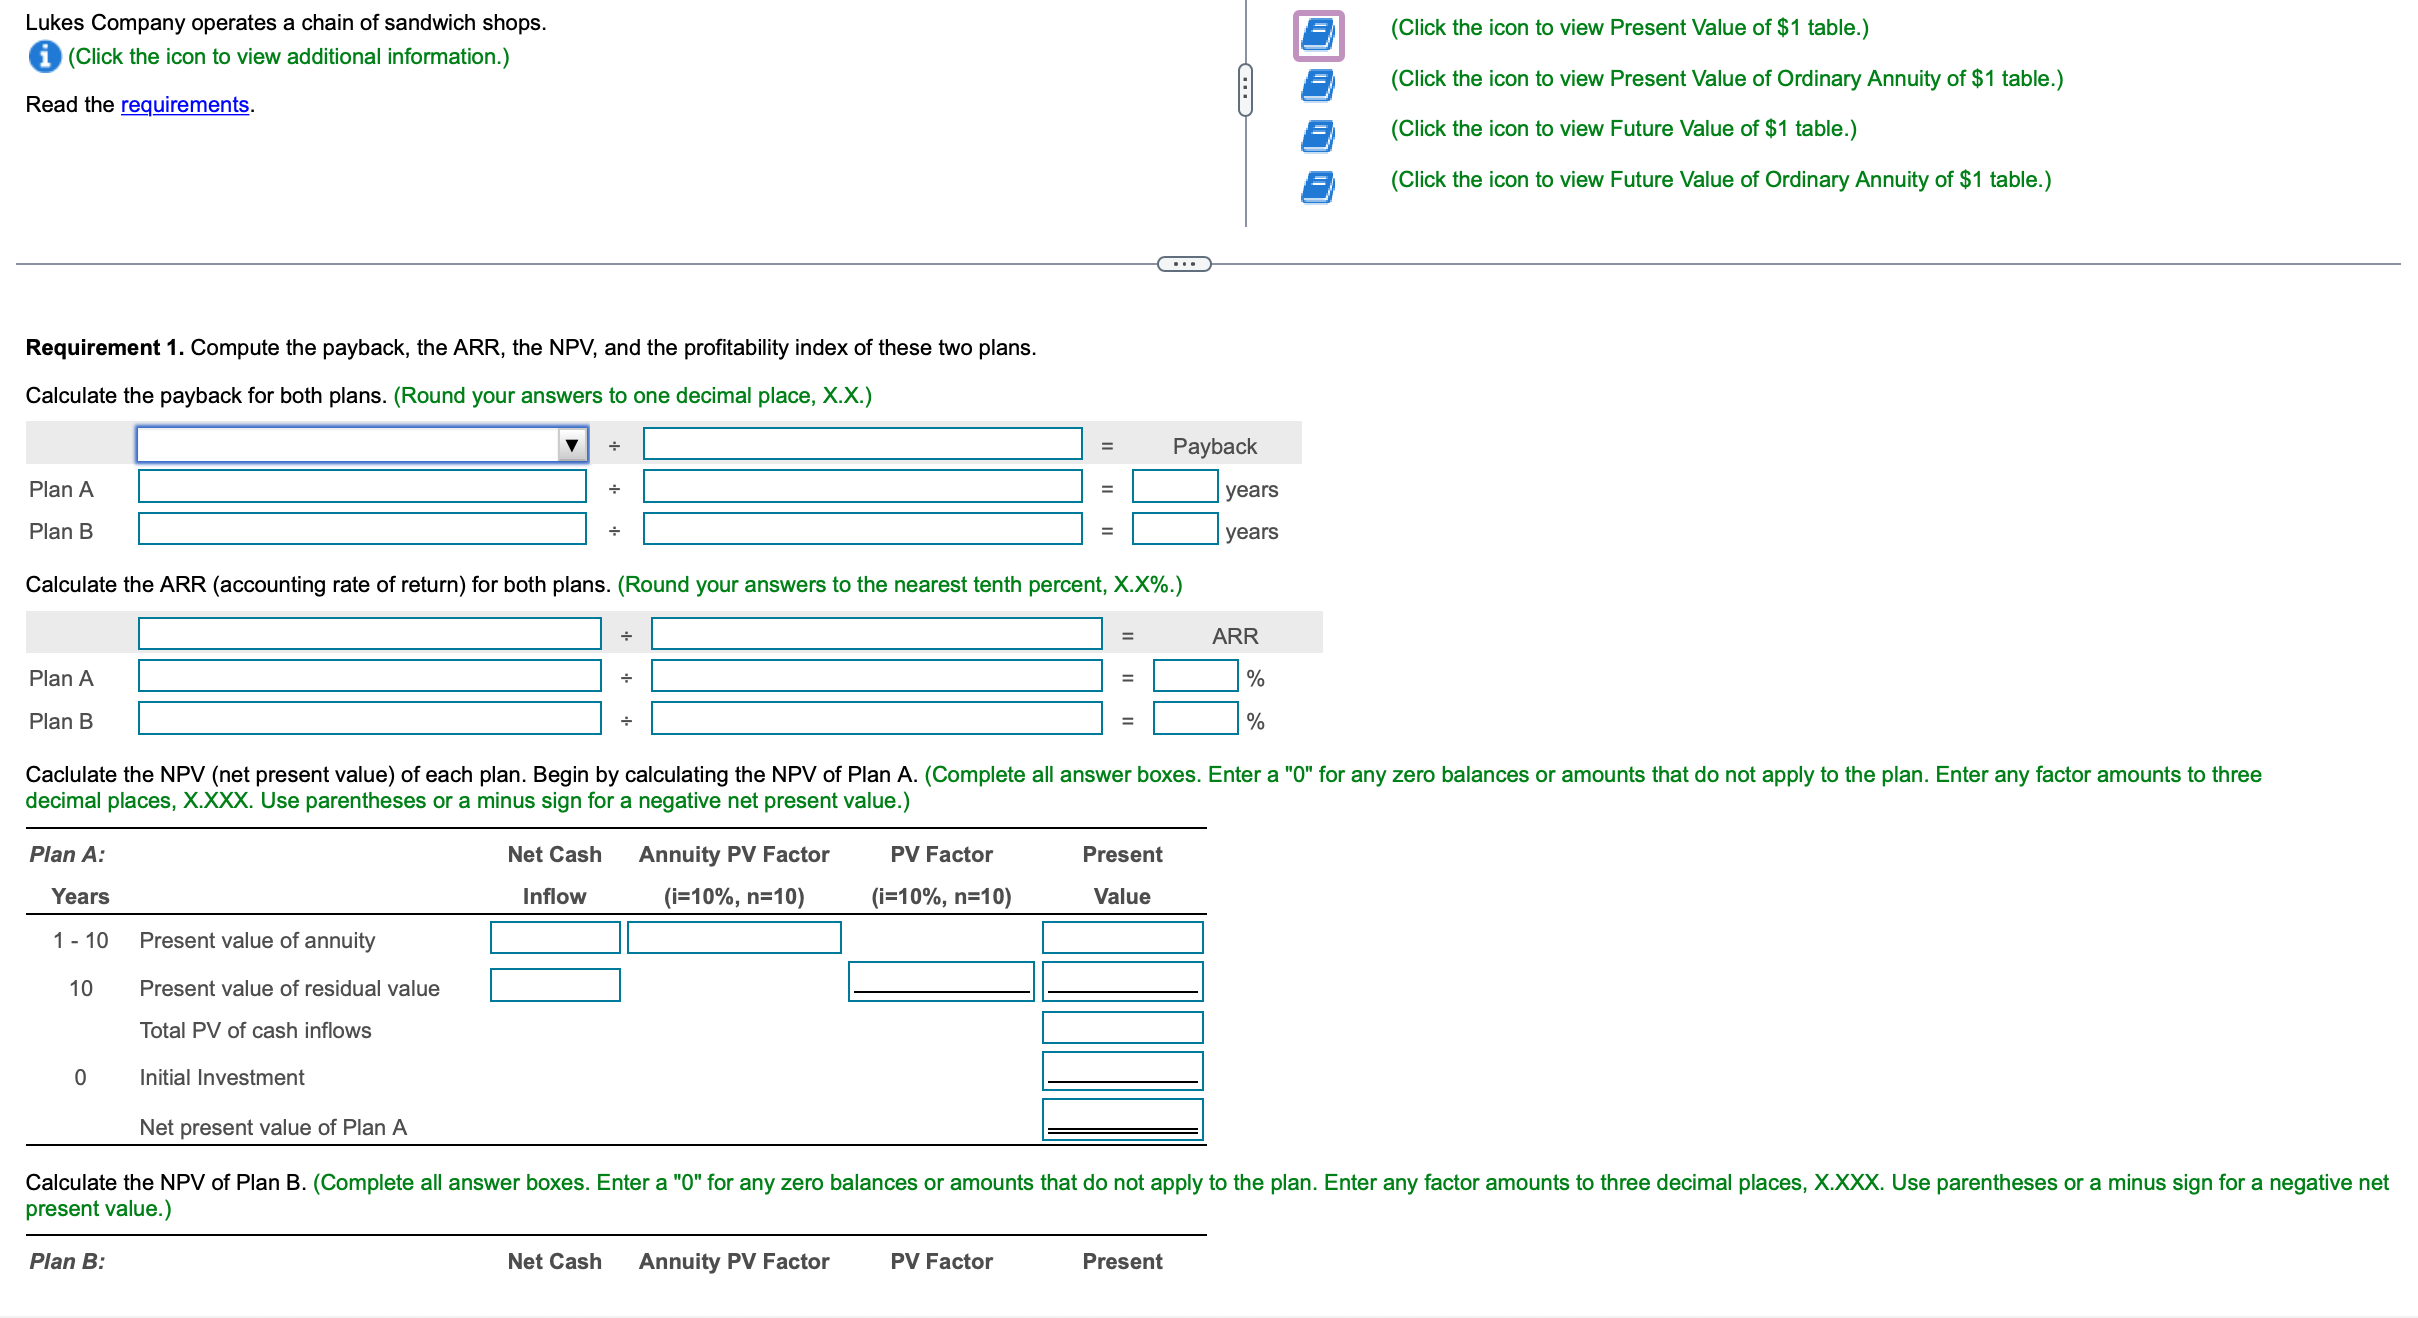The width and height of the screenshot is (2418, 1318).
Task: Click the Annuity PV Factor input field
Action: 734,938
